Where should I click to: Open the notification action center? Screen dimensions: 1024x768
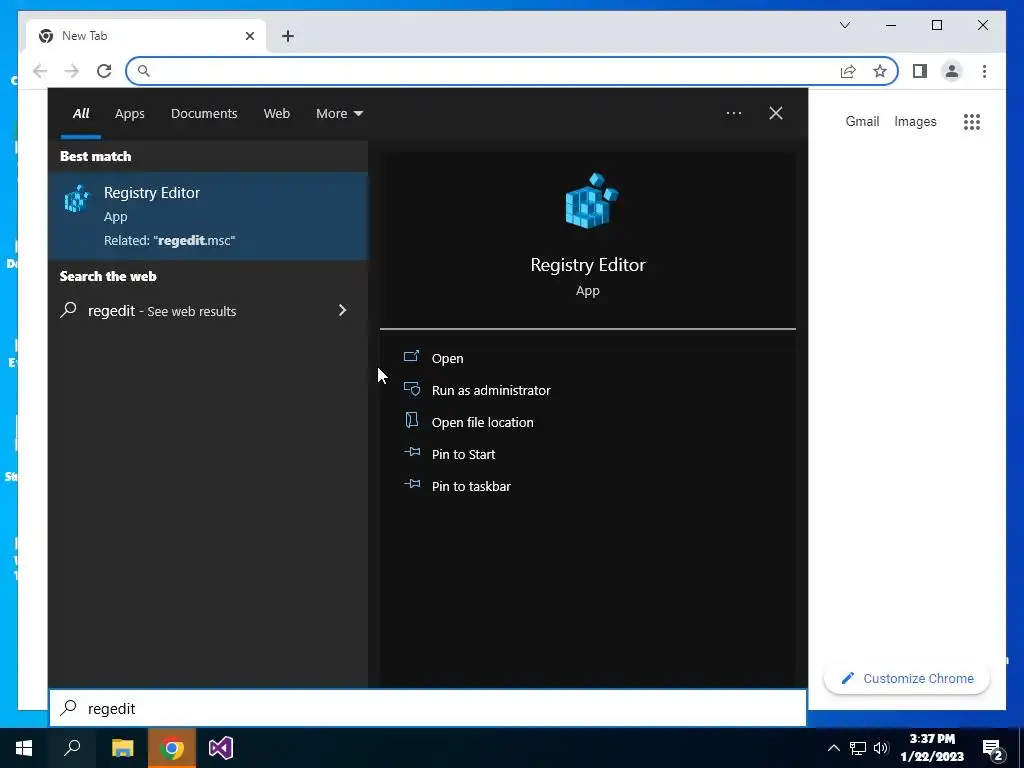[993, 749]
